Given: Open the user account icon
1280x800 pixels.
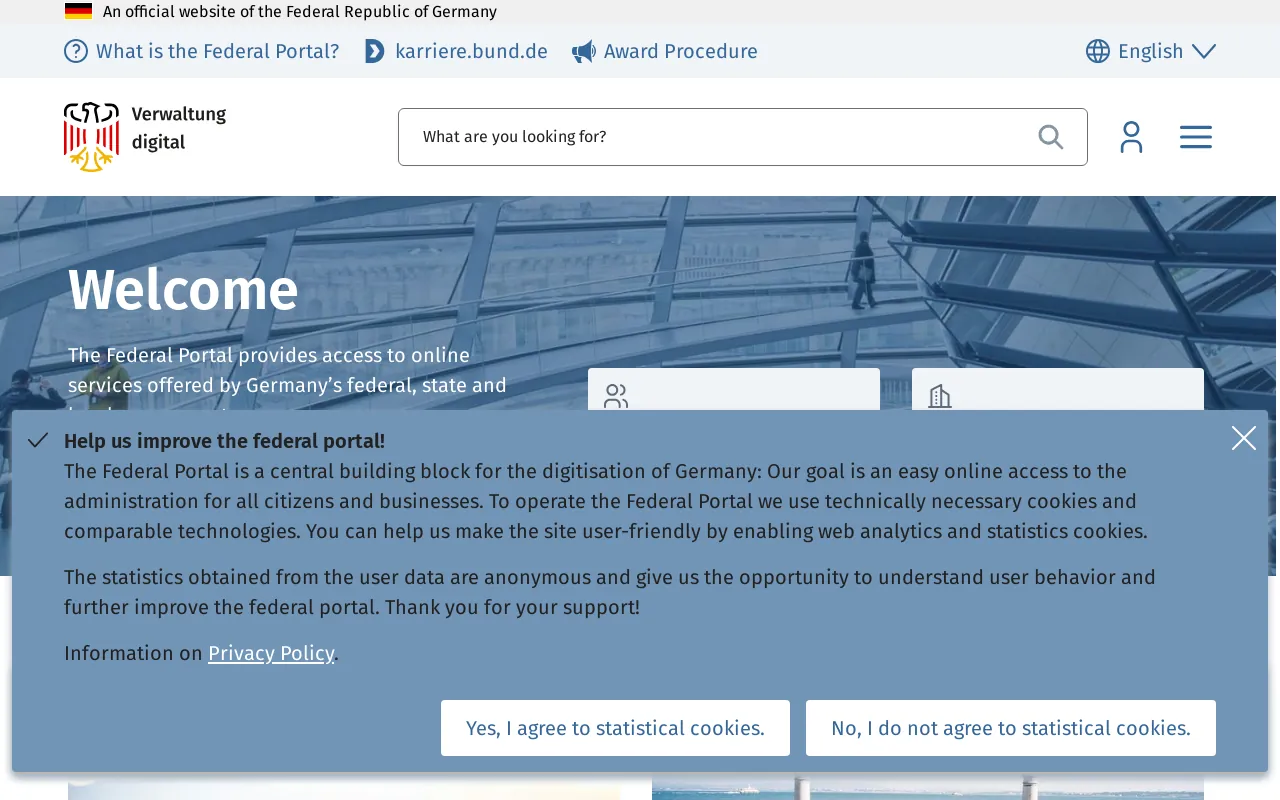Looking at the screenshot, I should tap(1131, 137).
